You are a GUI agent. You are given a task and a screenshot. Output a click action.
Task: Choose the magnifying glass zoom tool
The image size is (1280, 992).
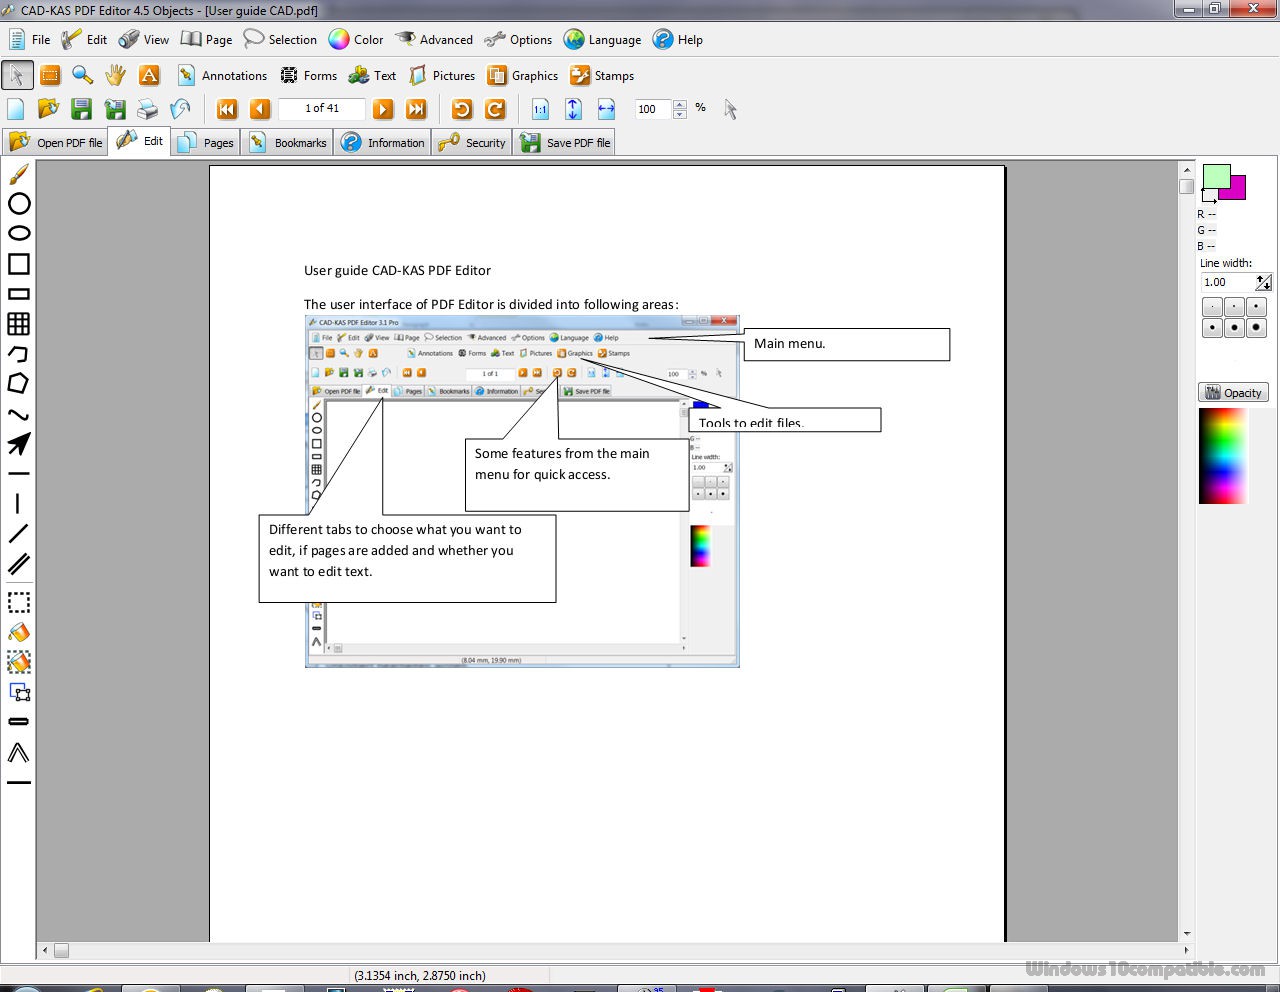[x=83, y=75]
